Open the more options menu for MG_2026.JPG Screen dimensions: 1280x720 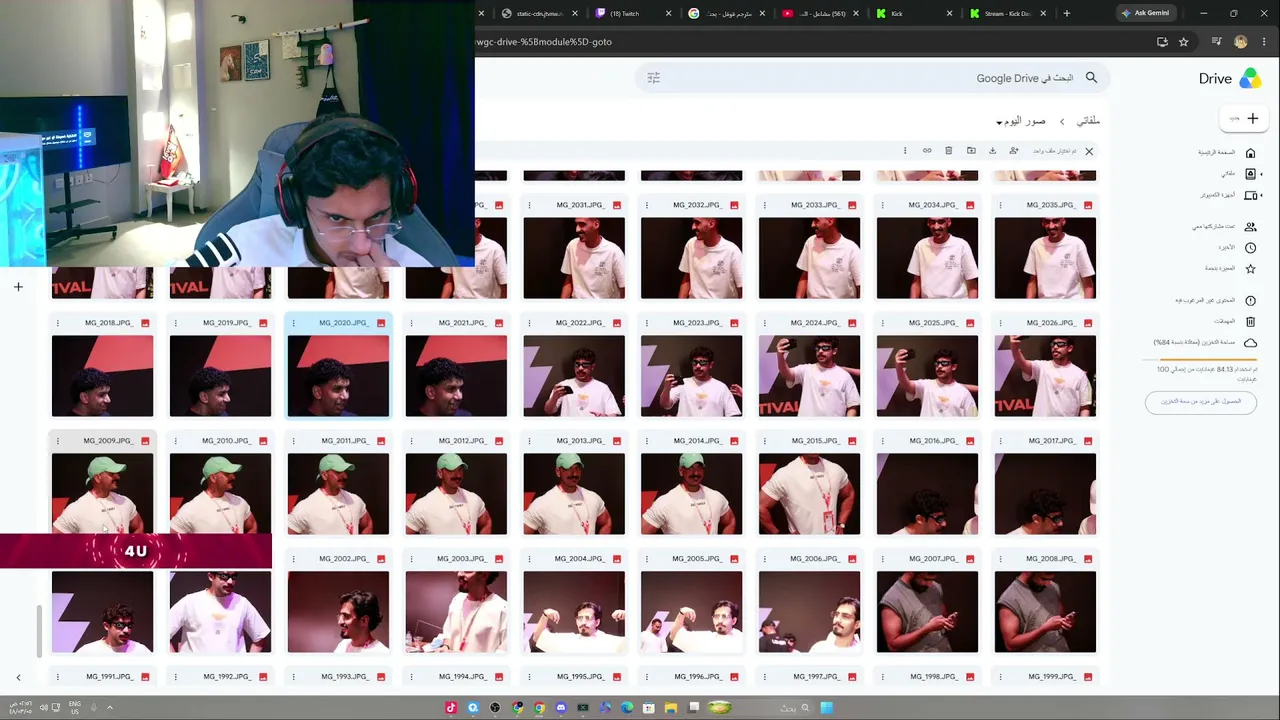(x=1001, y=323)
